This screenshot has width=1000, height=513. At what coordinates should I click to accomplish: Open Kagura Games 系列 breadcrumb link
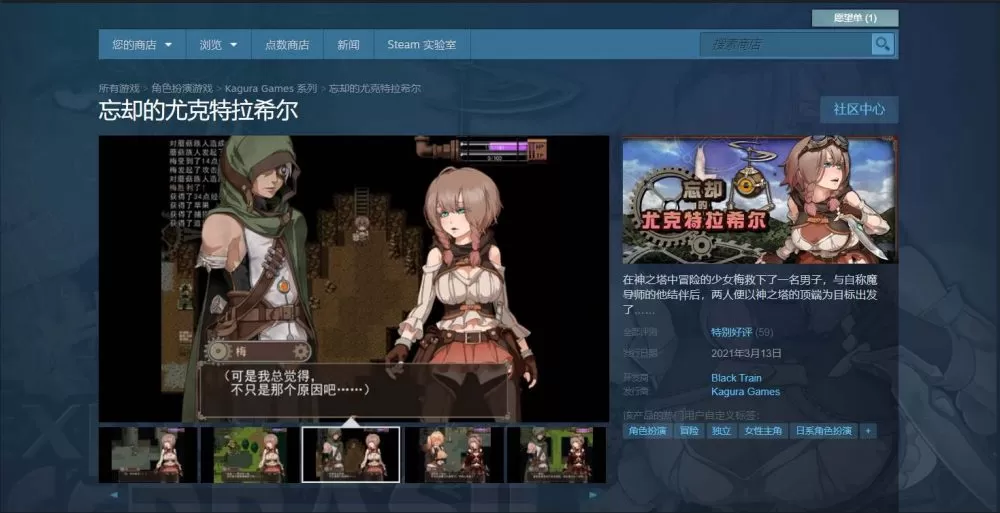pyautogui.click(x=270, y=89)
